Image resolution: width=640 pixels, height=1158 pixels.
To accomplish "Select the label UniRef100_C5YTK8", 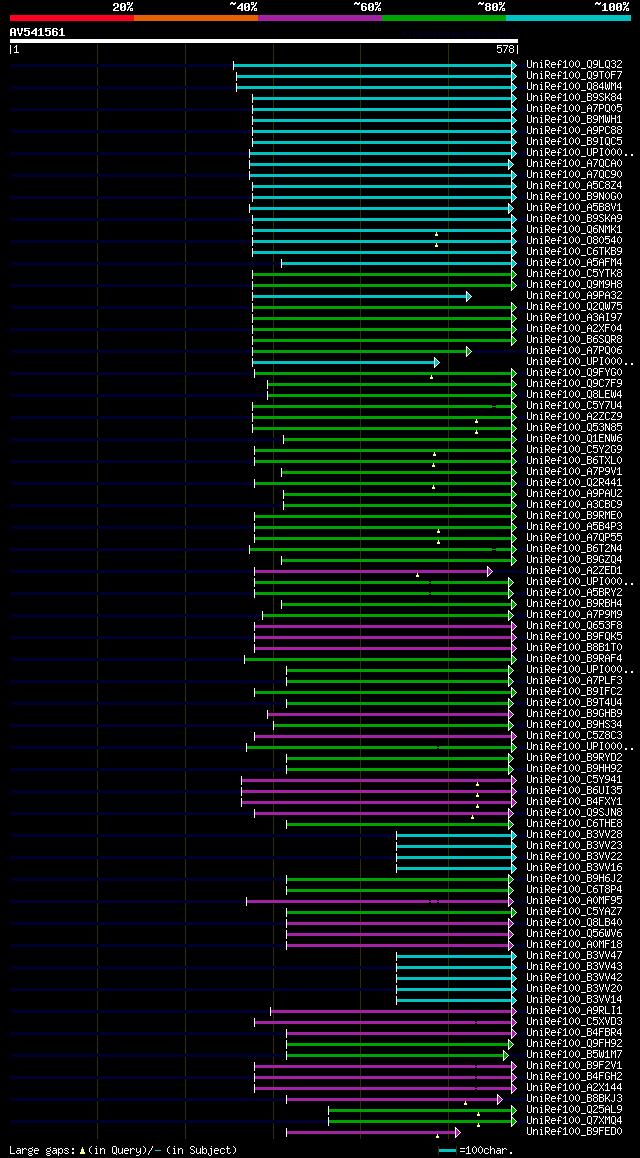I will 574,273.
